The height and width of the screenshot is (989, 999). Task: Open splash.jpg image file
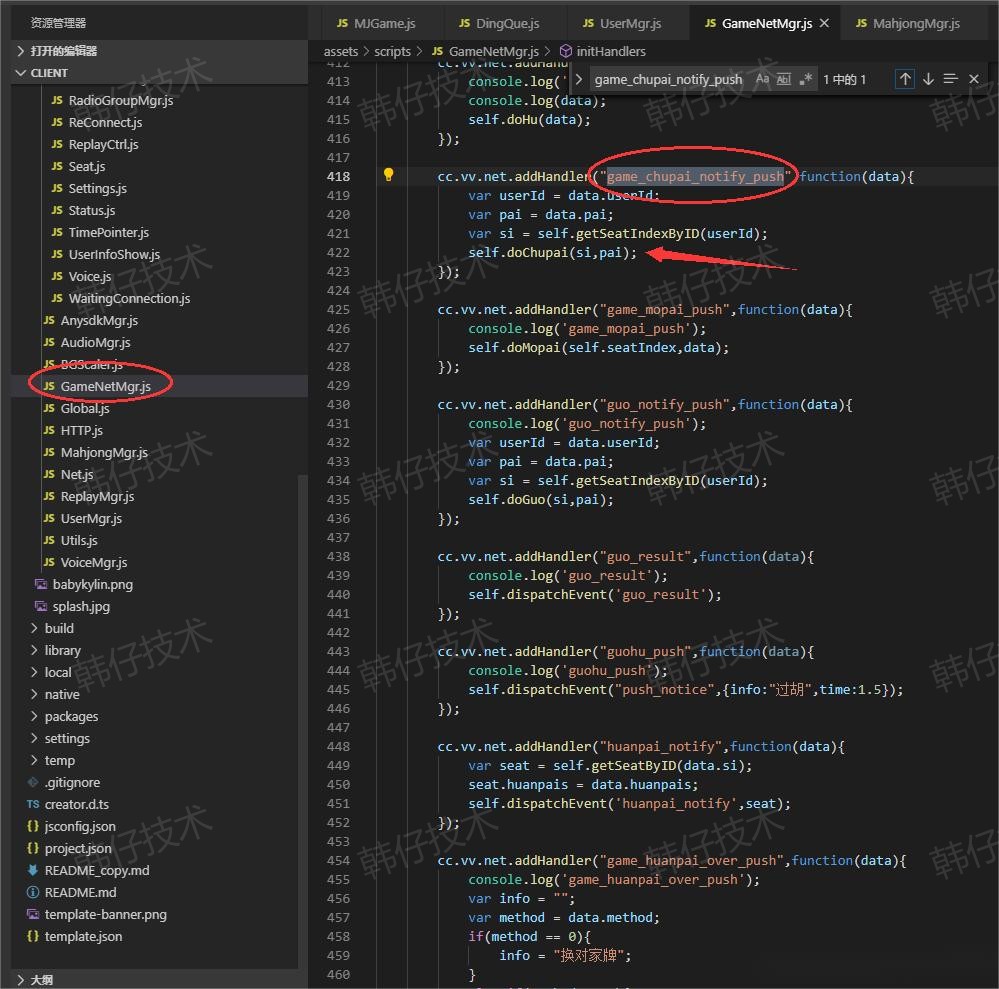(81, 607)
